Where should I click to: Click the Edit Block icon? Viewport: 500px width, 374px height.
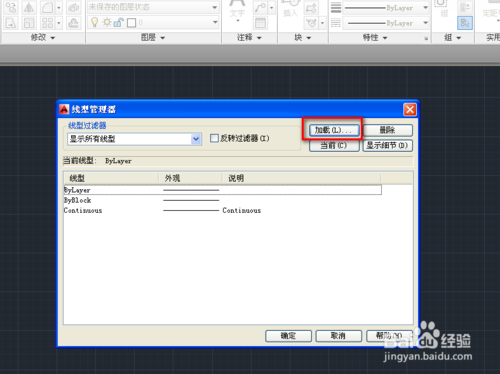311,23
